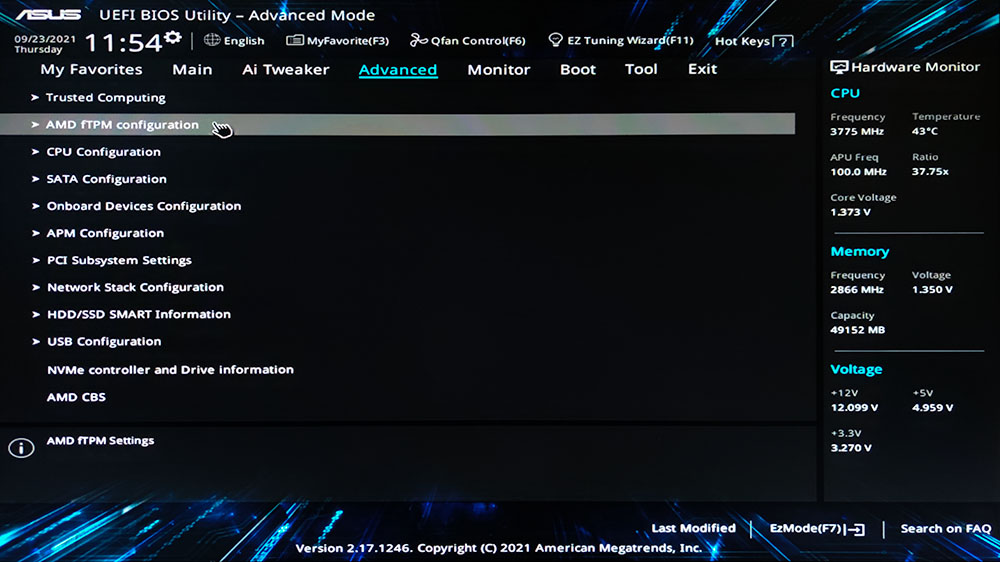Viewport: 1000px width, 562px height.
Task: Open MyFavorite(F3) from the top bar
Action: (x=337, y=41)
